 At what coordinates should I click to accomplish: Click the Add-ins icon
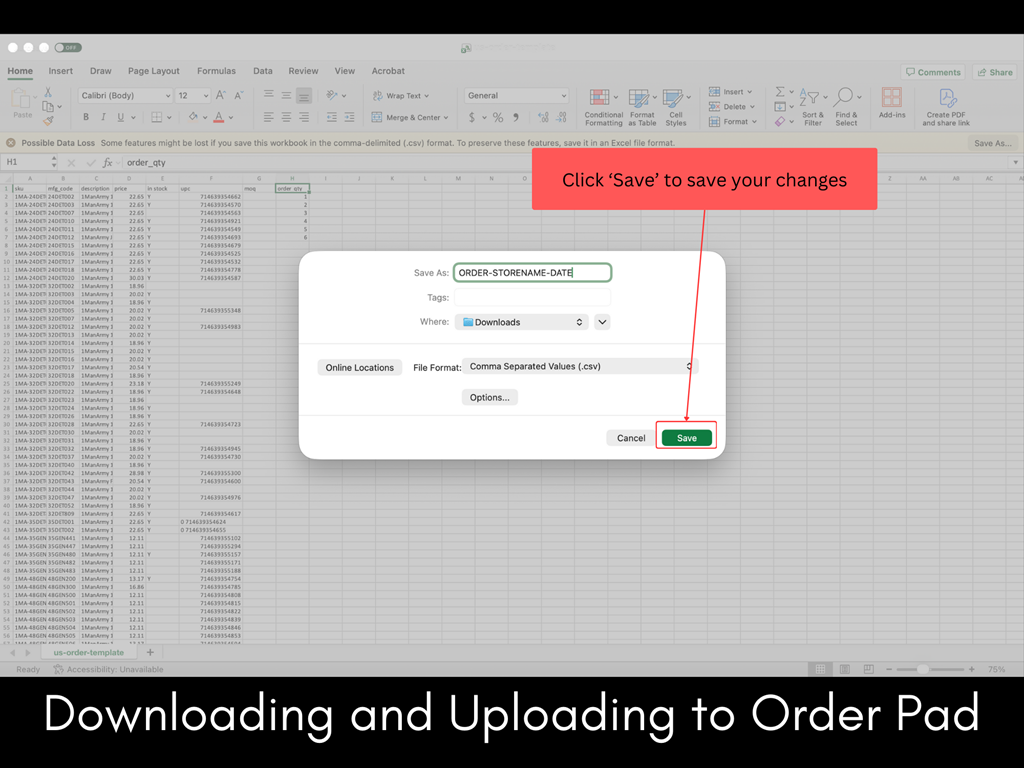point(891,98)
